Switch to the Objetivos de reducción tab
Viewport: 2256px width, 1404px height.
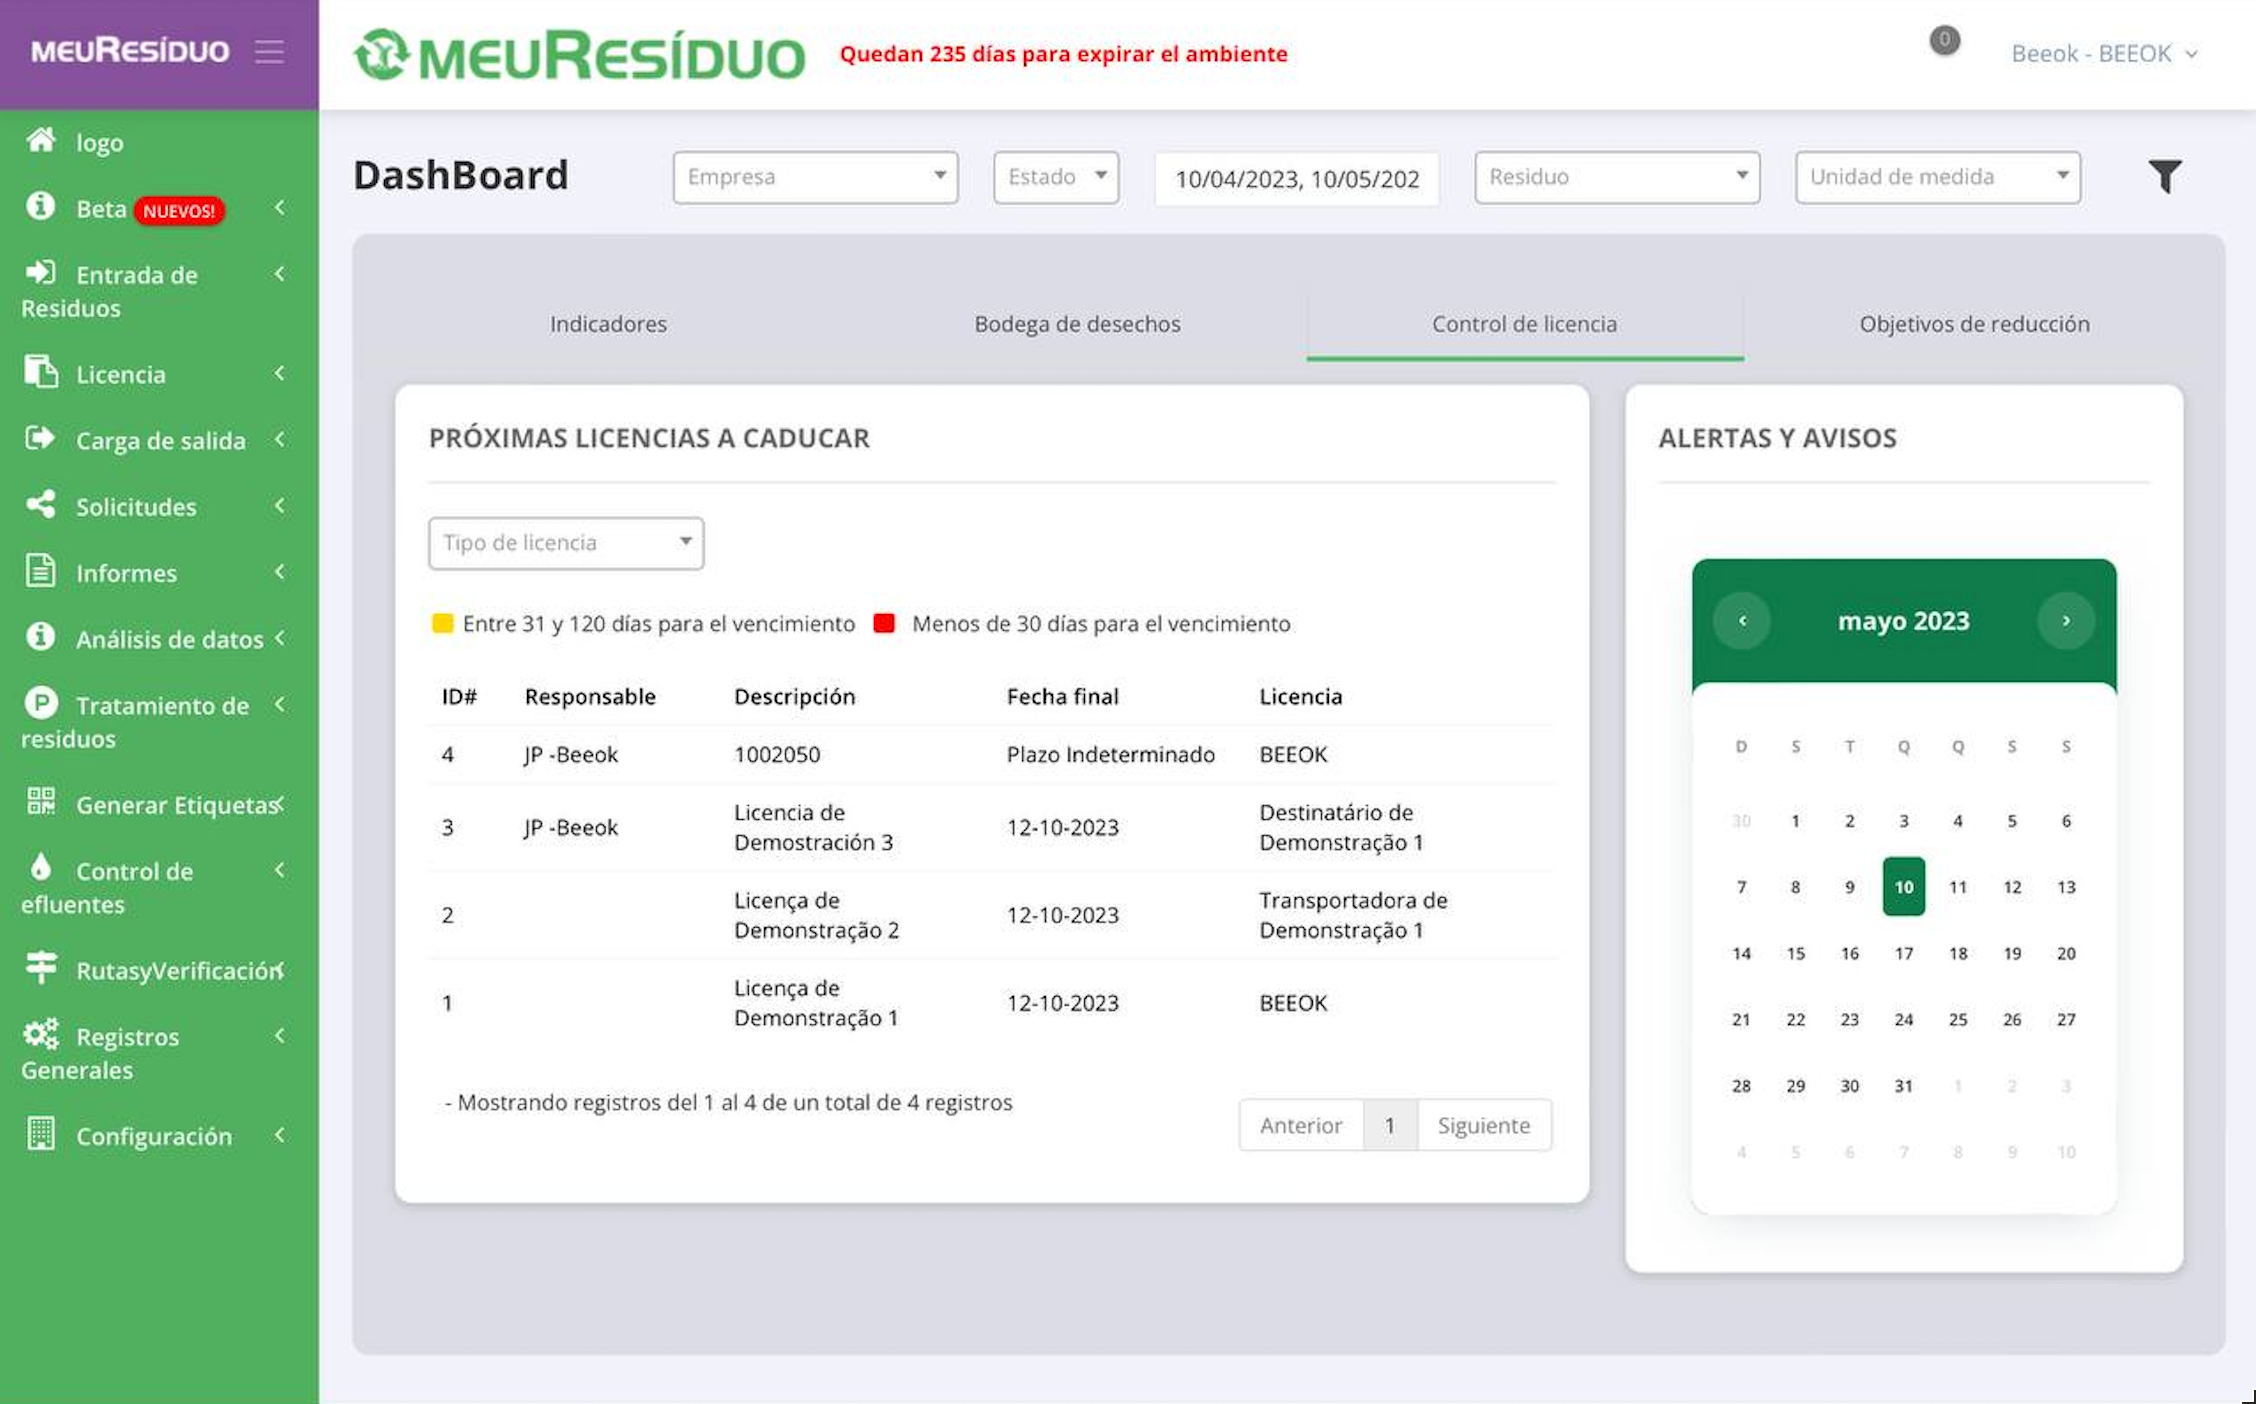(x=1974, y=324)
